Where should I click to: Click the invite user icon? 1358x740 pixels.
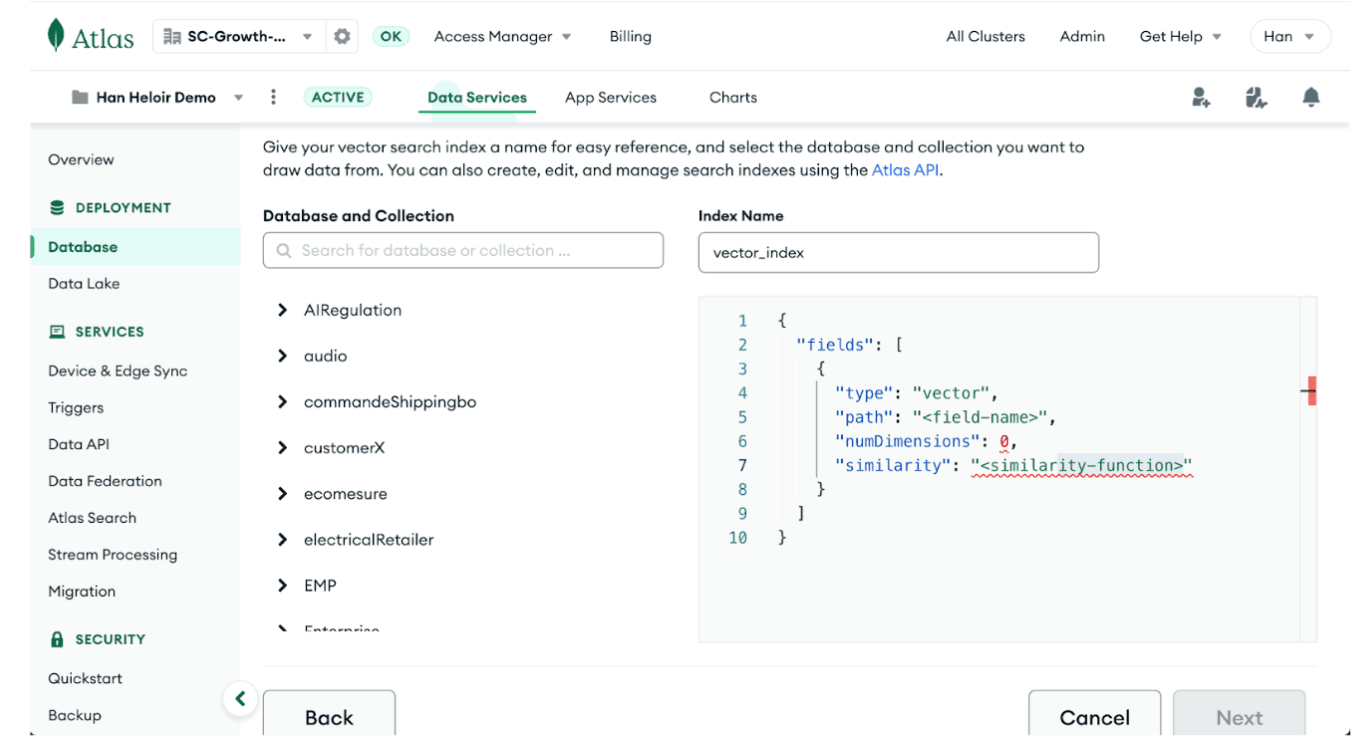[1201, 97]
